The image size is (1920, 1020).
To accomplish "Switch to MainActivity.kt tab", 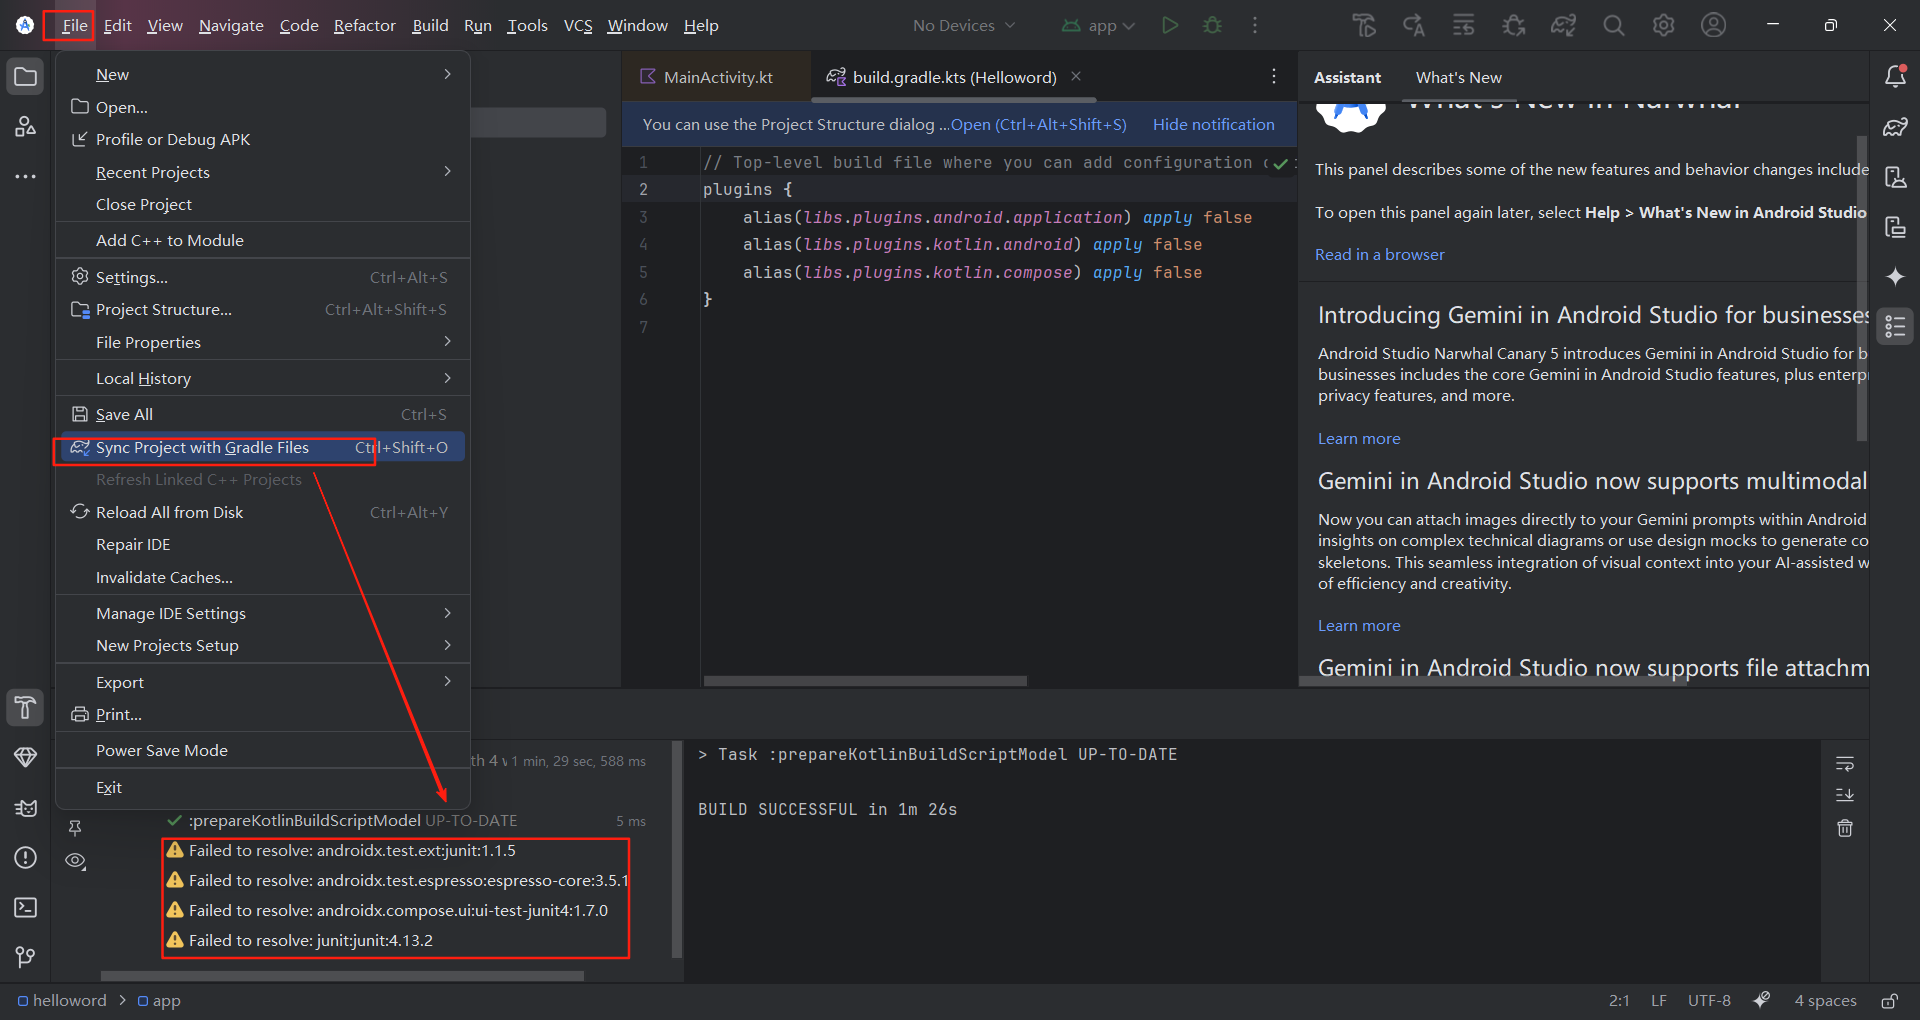I will click(715, 77).
